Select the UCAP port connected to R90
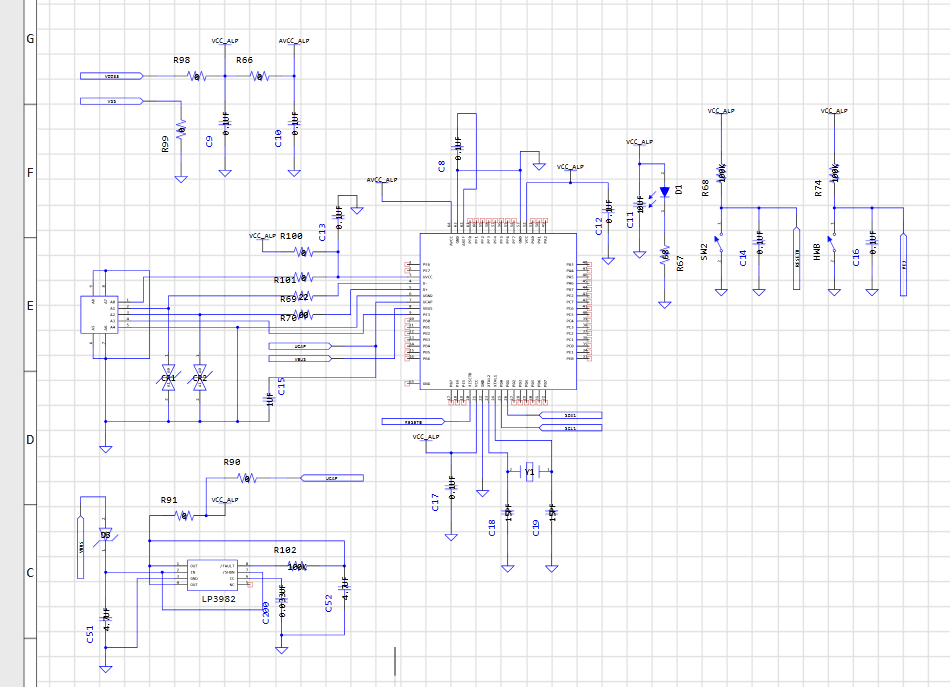The image size is (950, 687). coord(332,478)
